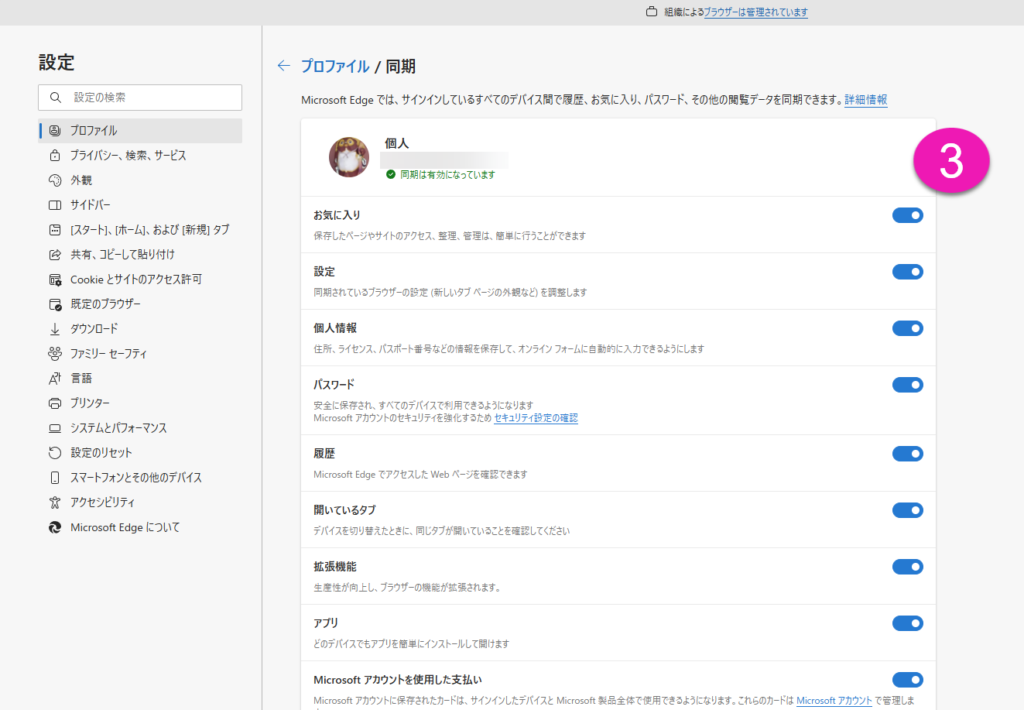The image size is (1024, 710).
Task: Click the プロファイル breadcrumb link
Action: 335,66
